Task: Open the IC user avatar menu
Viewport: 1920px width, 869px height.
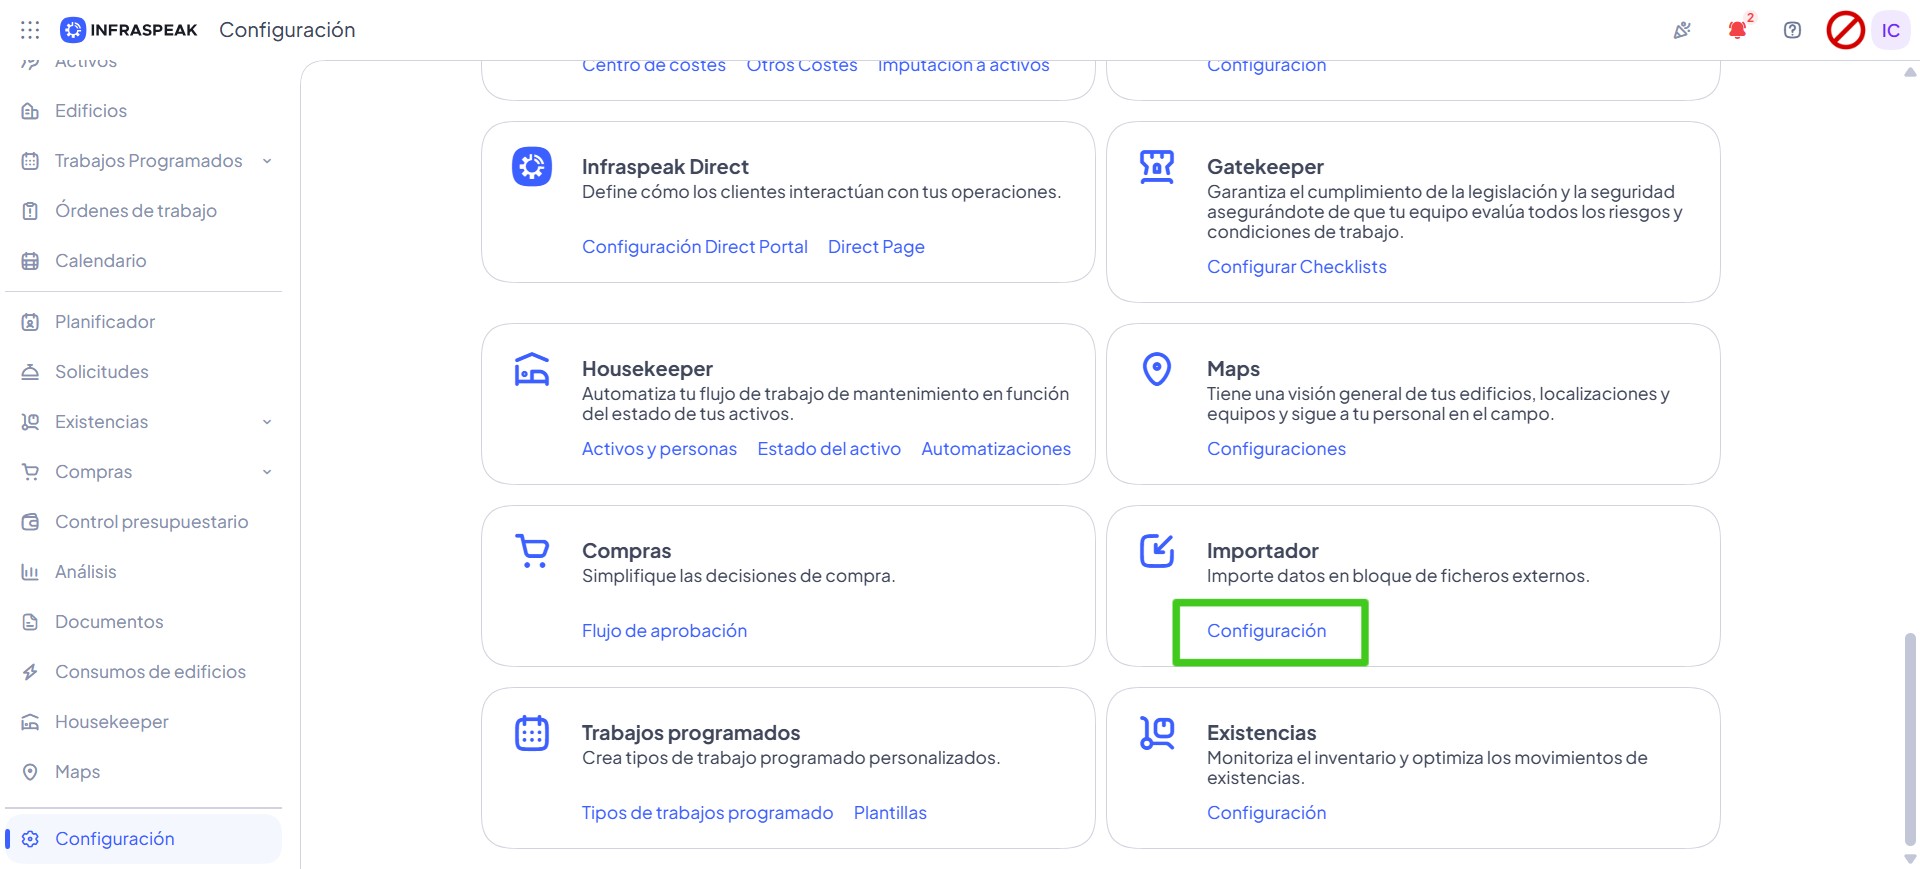Action: (1890, 30)
